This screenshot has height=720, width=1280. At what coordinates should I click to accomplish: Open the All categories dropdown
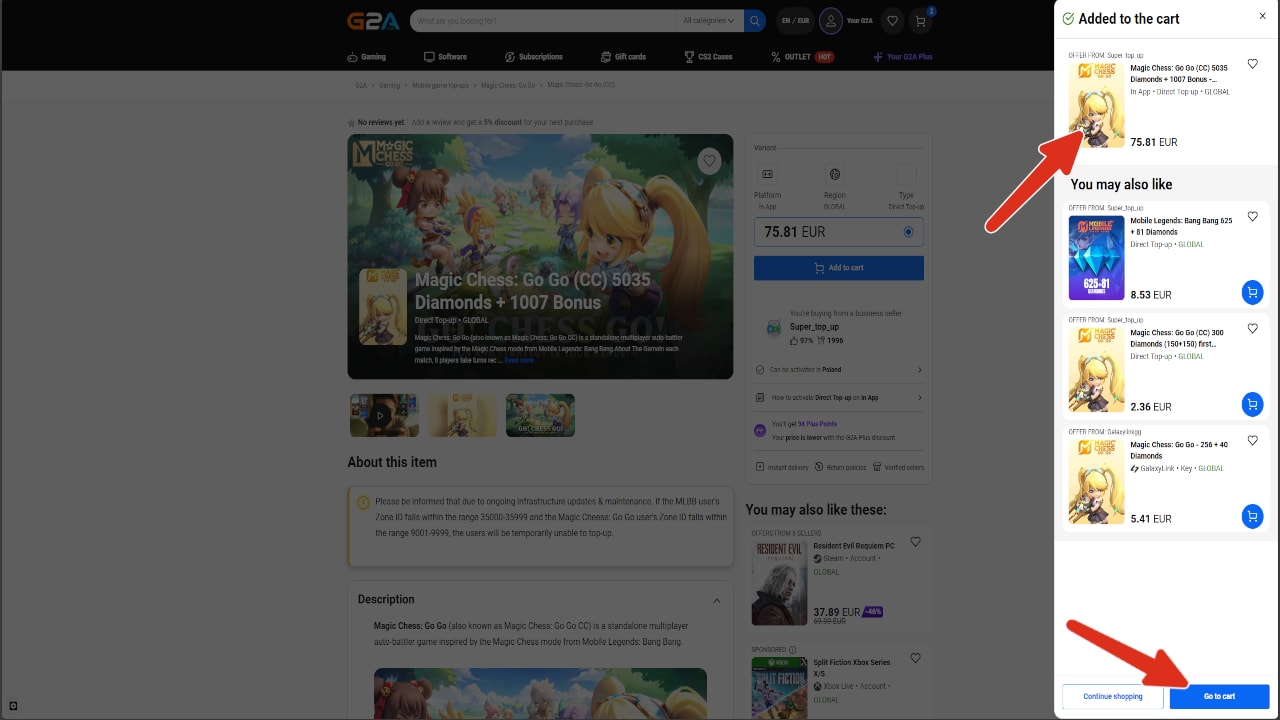(x=708, y=21)
